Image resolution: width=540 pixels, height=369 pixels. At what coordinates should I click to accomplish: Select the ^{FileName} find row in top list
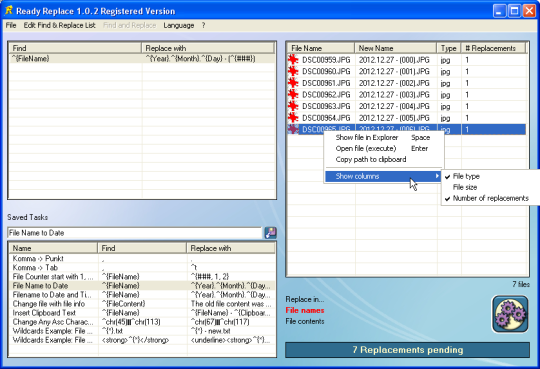click(142, 59)
